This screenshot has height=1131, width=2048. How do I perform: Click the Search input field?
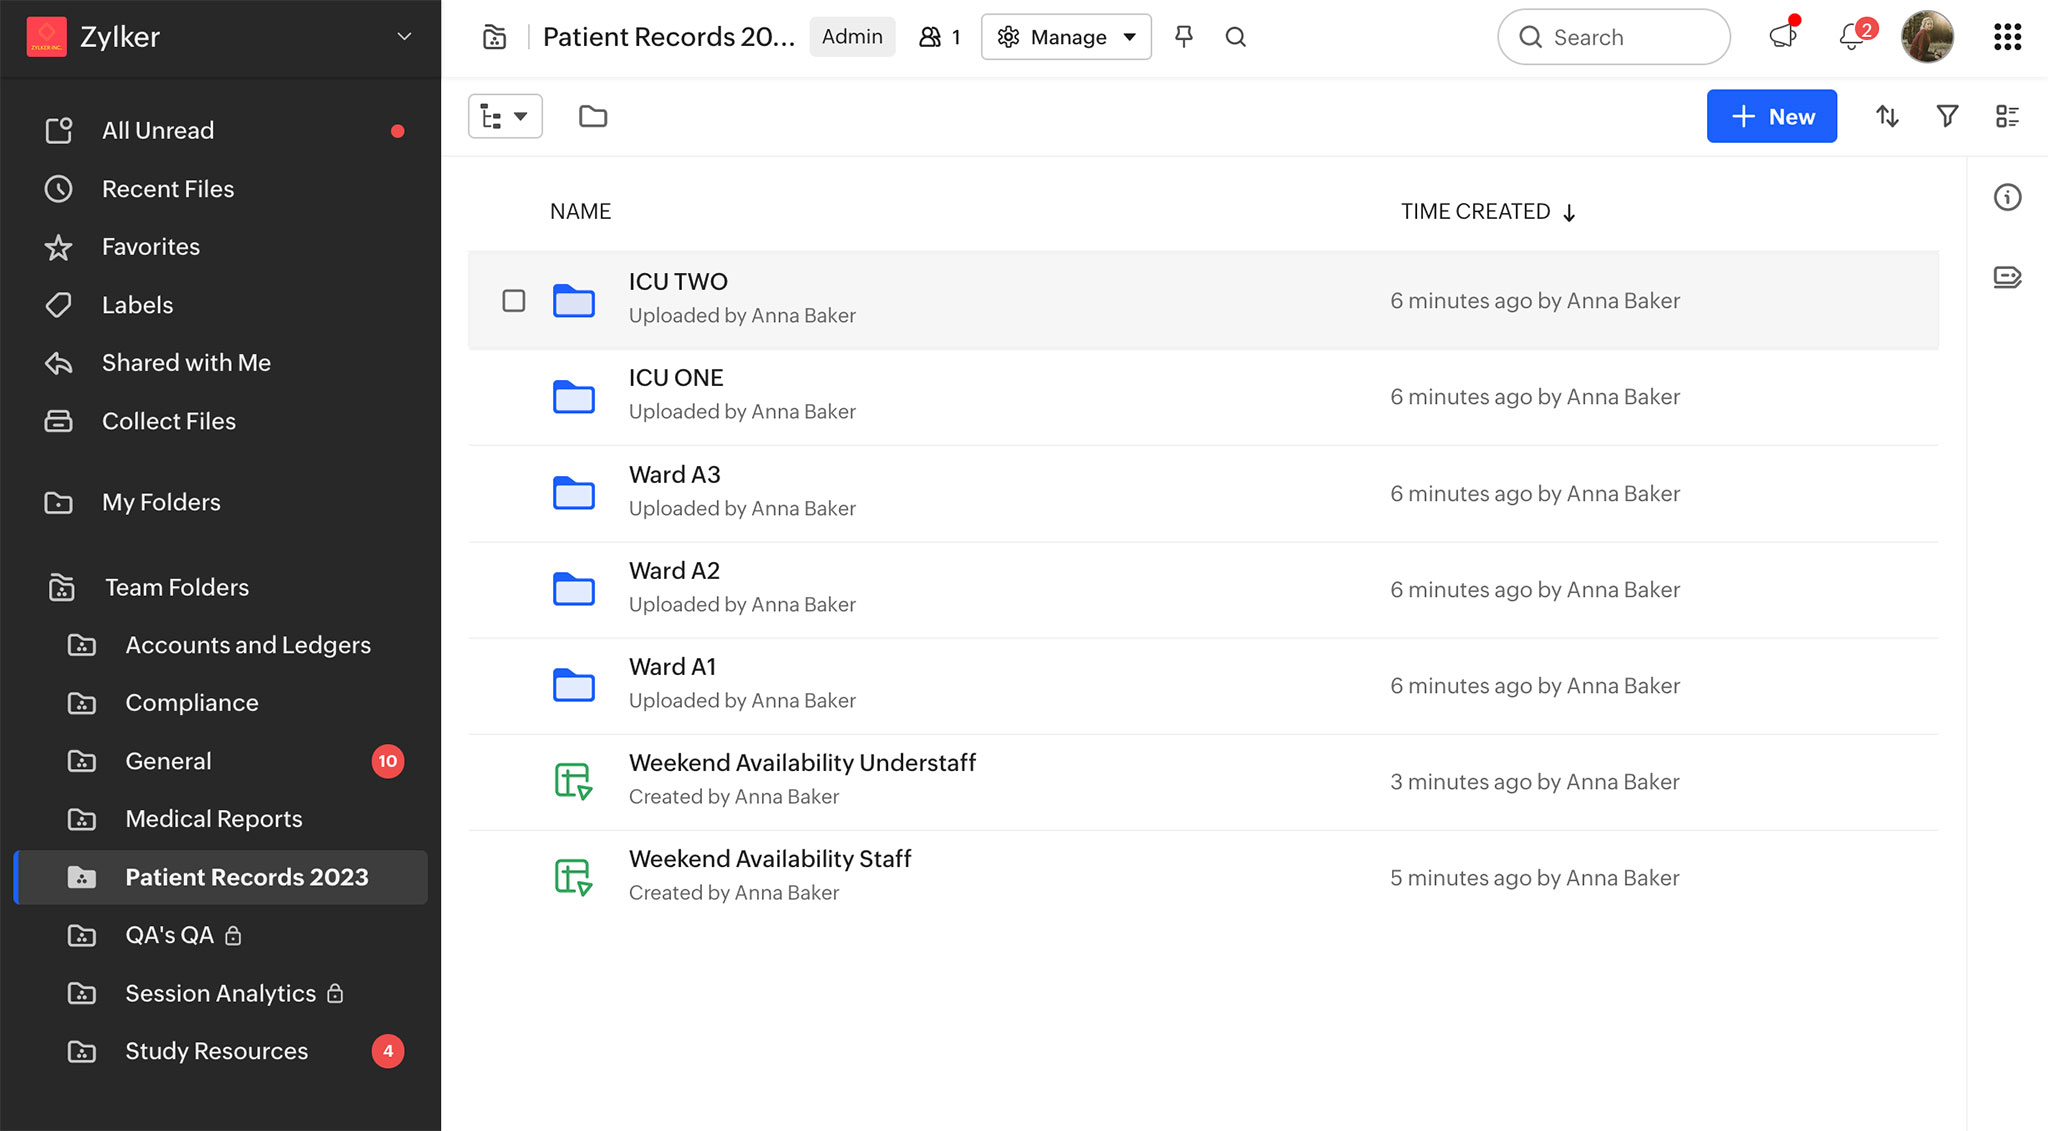click(x=1614, y=36)
